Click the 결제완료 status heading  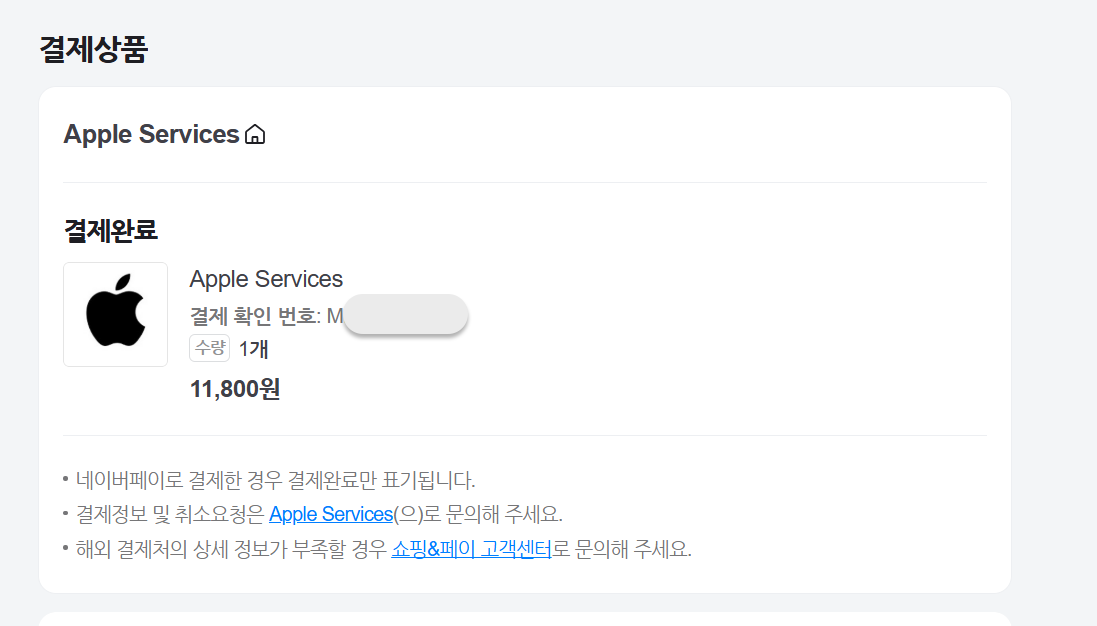(x=111, y=230)
